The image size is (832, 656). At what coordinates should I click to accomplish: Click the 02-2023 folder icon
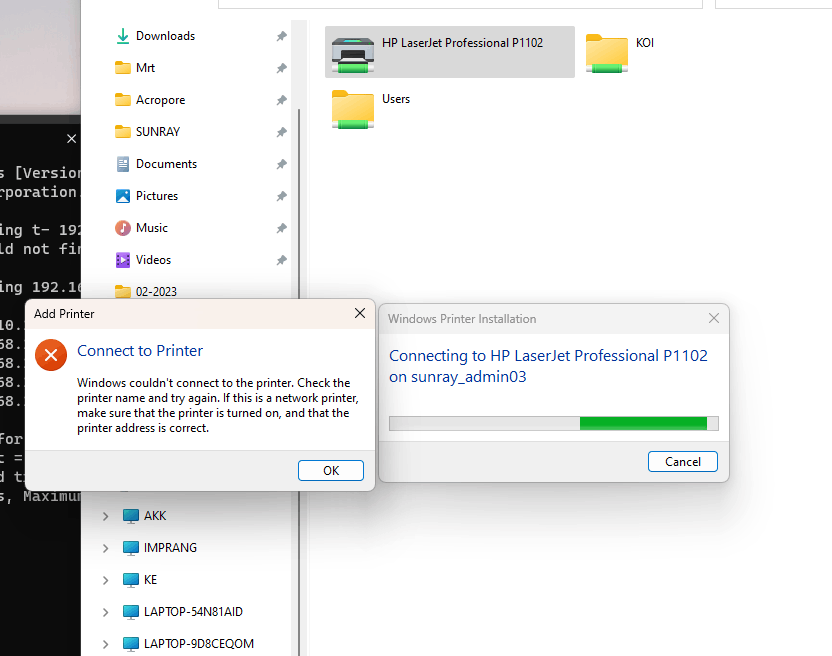coord(123,291)
